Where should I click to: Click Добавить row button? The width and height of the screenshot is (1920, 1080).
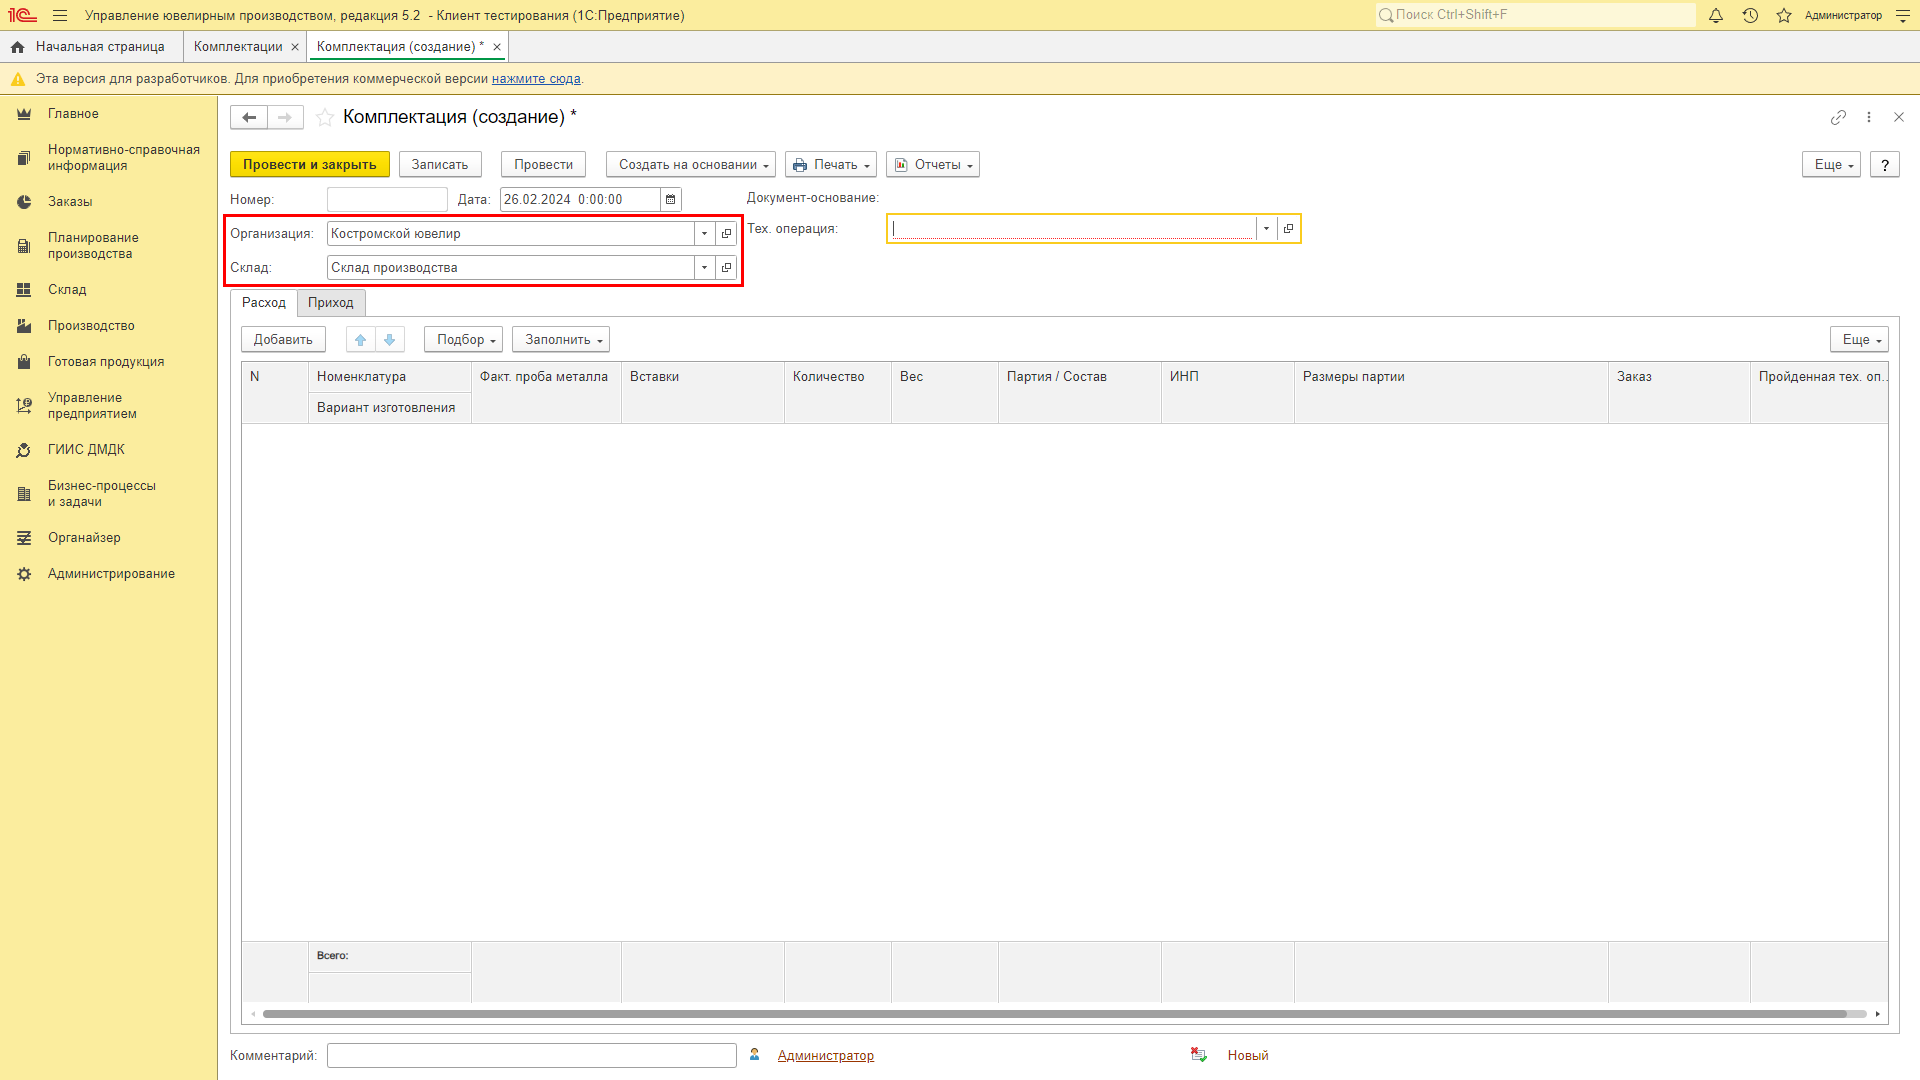coord(283,340)
